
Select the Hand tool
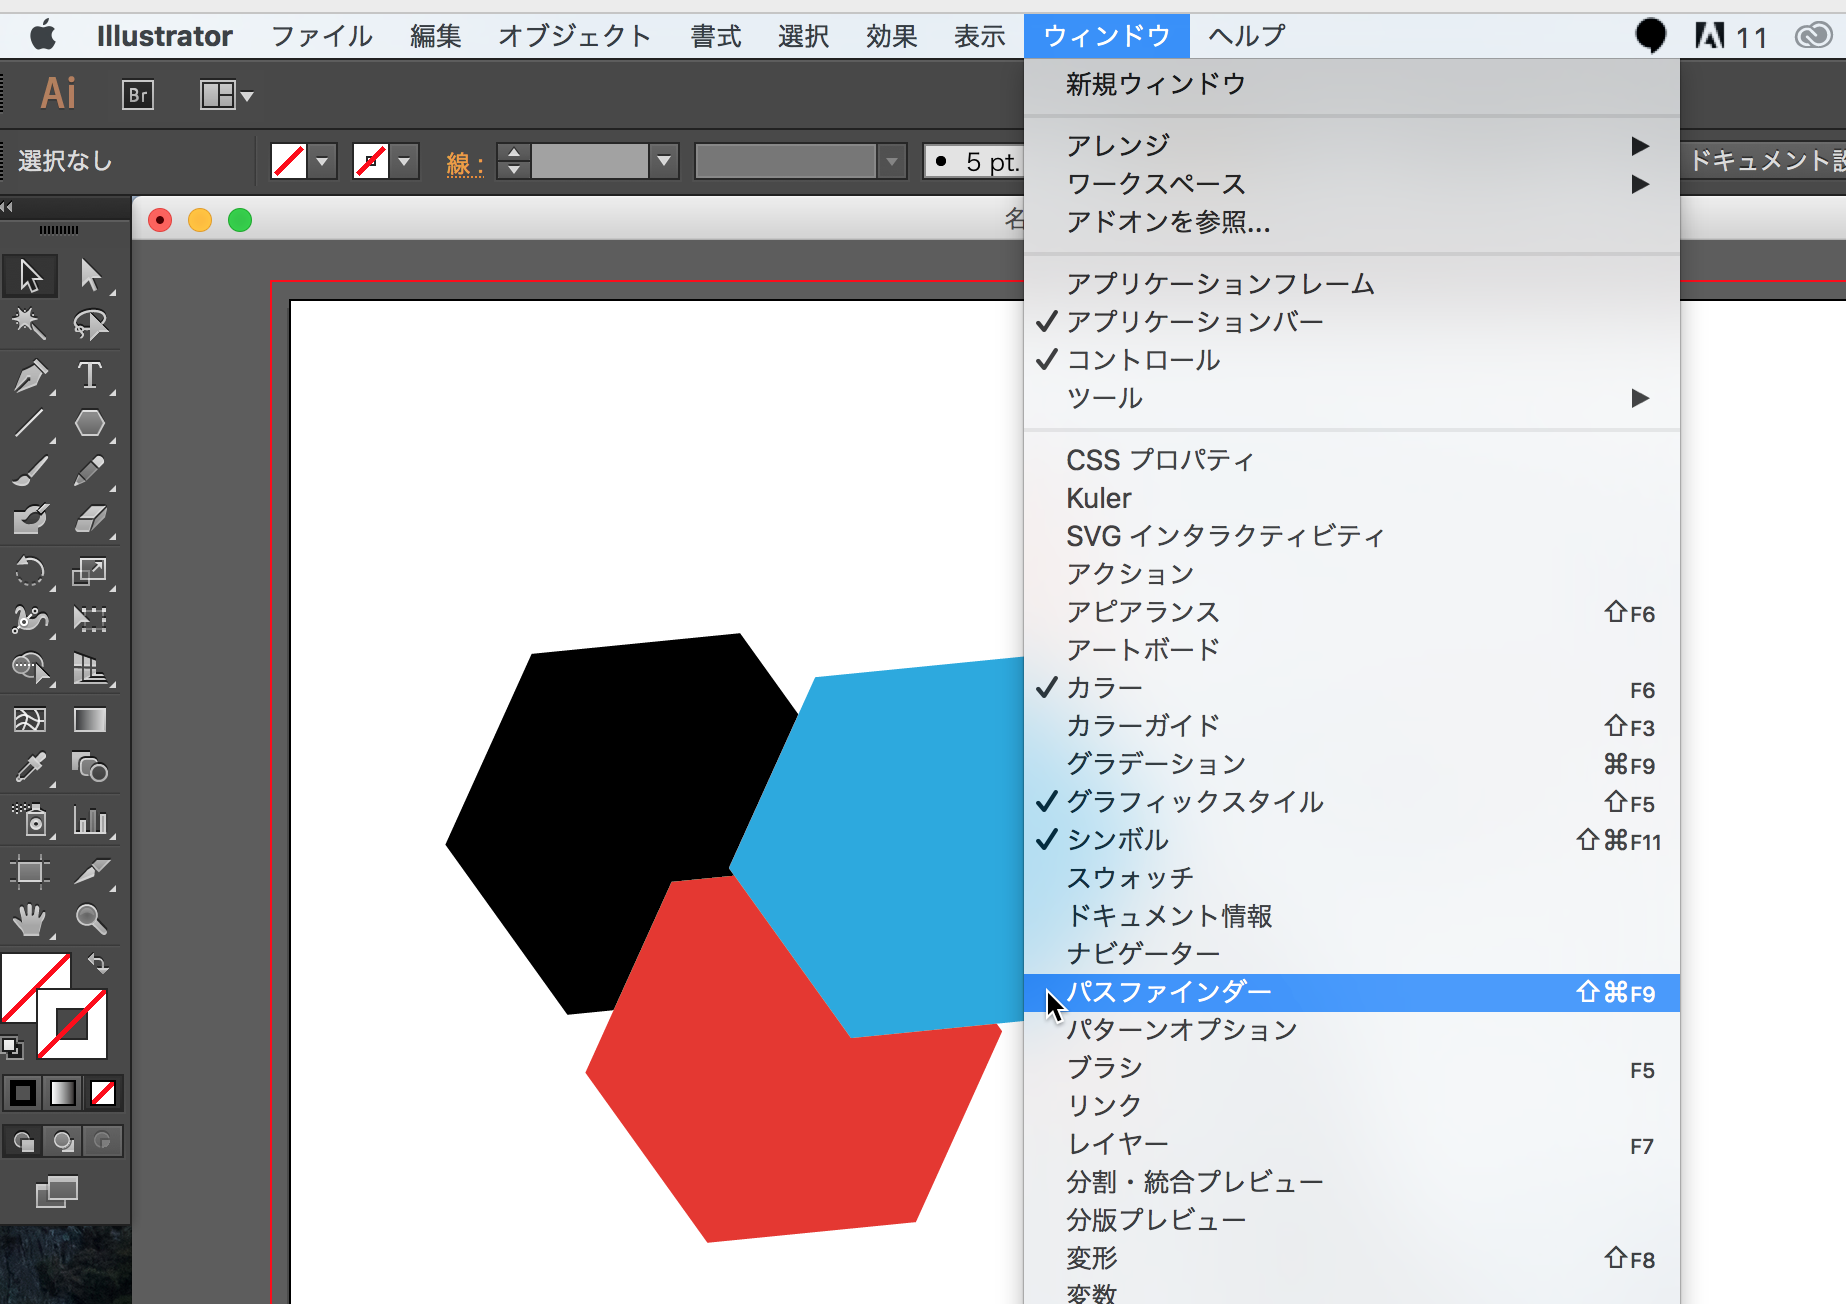tap(30, 919)
